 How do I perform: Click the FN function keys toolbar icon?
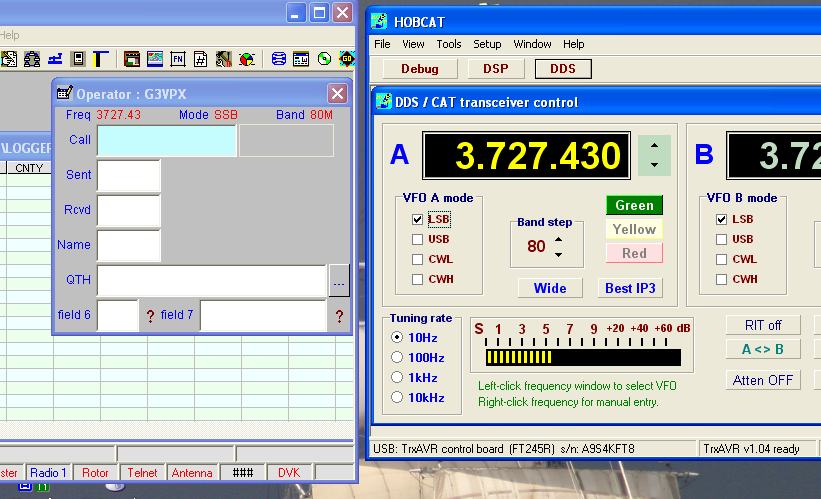[x=178, y=59]
